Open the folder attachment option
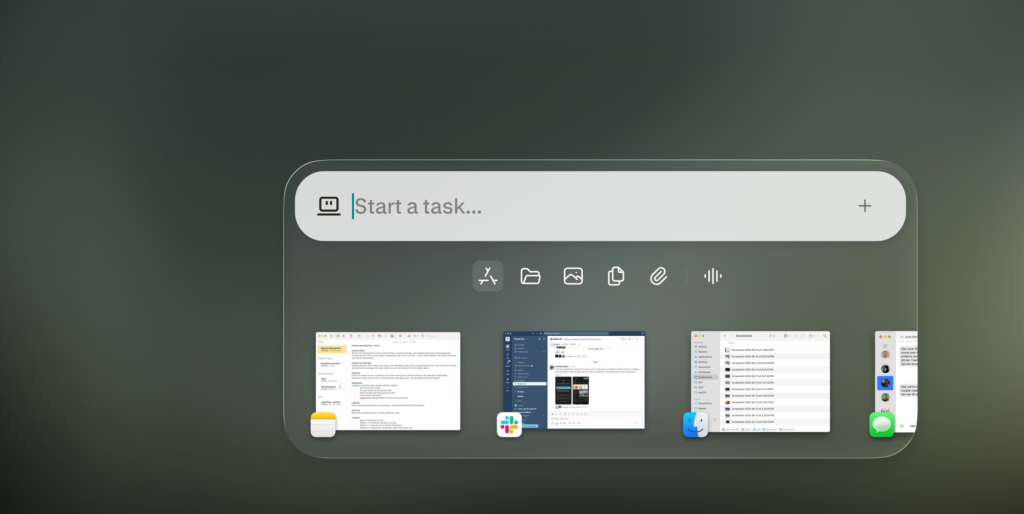This screenshot has width=1024, height=514. point(530,276)
